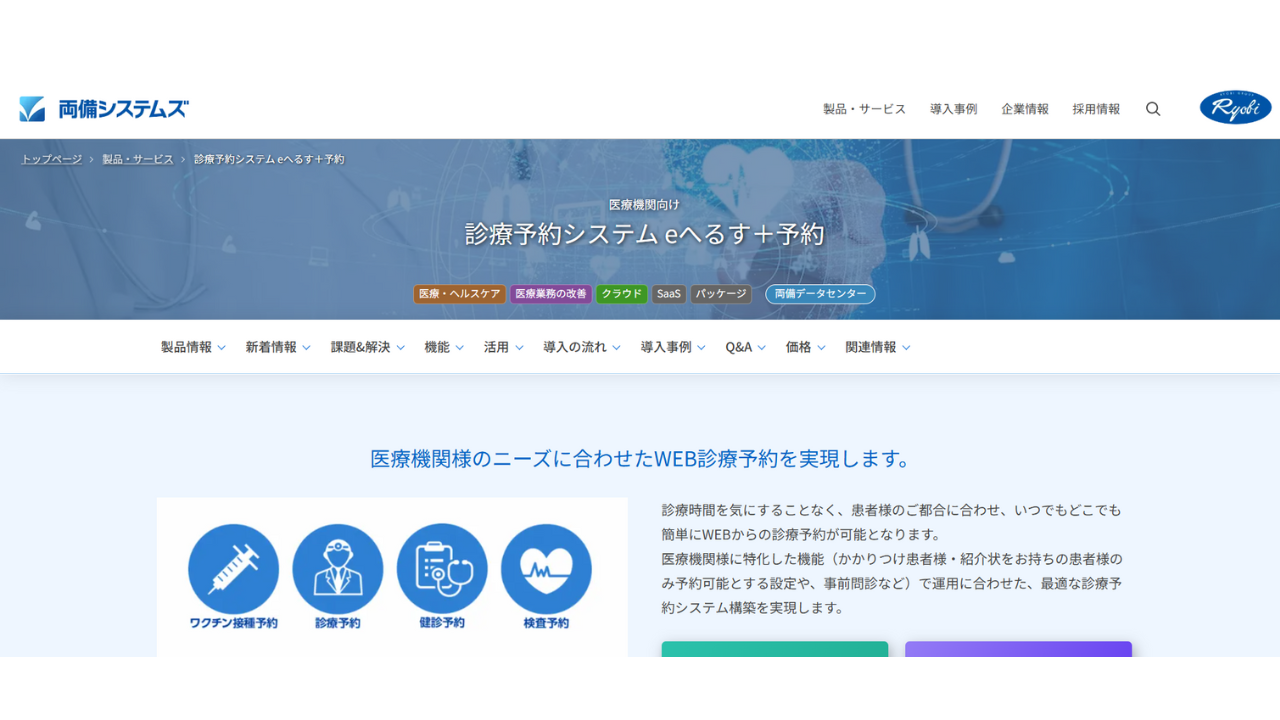
Task: Expand the 製品情報 submenu
Action: (x=194, y=347)
